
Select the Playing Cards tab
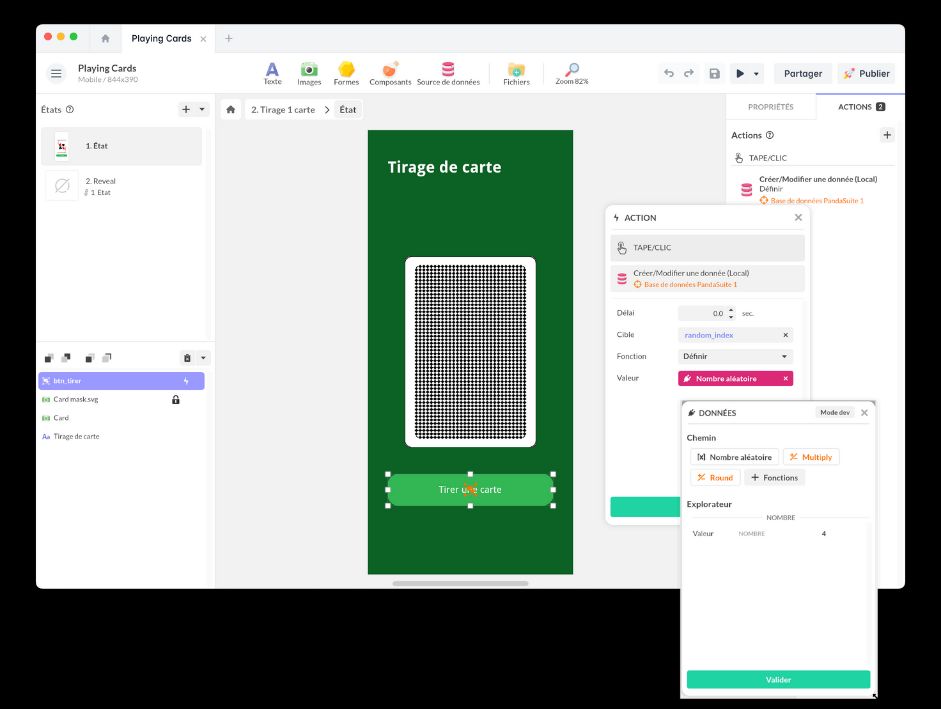pyautogui.click(x=161, y=38)
